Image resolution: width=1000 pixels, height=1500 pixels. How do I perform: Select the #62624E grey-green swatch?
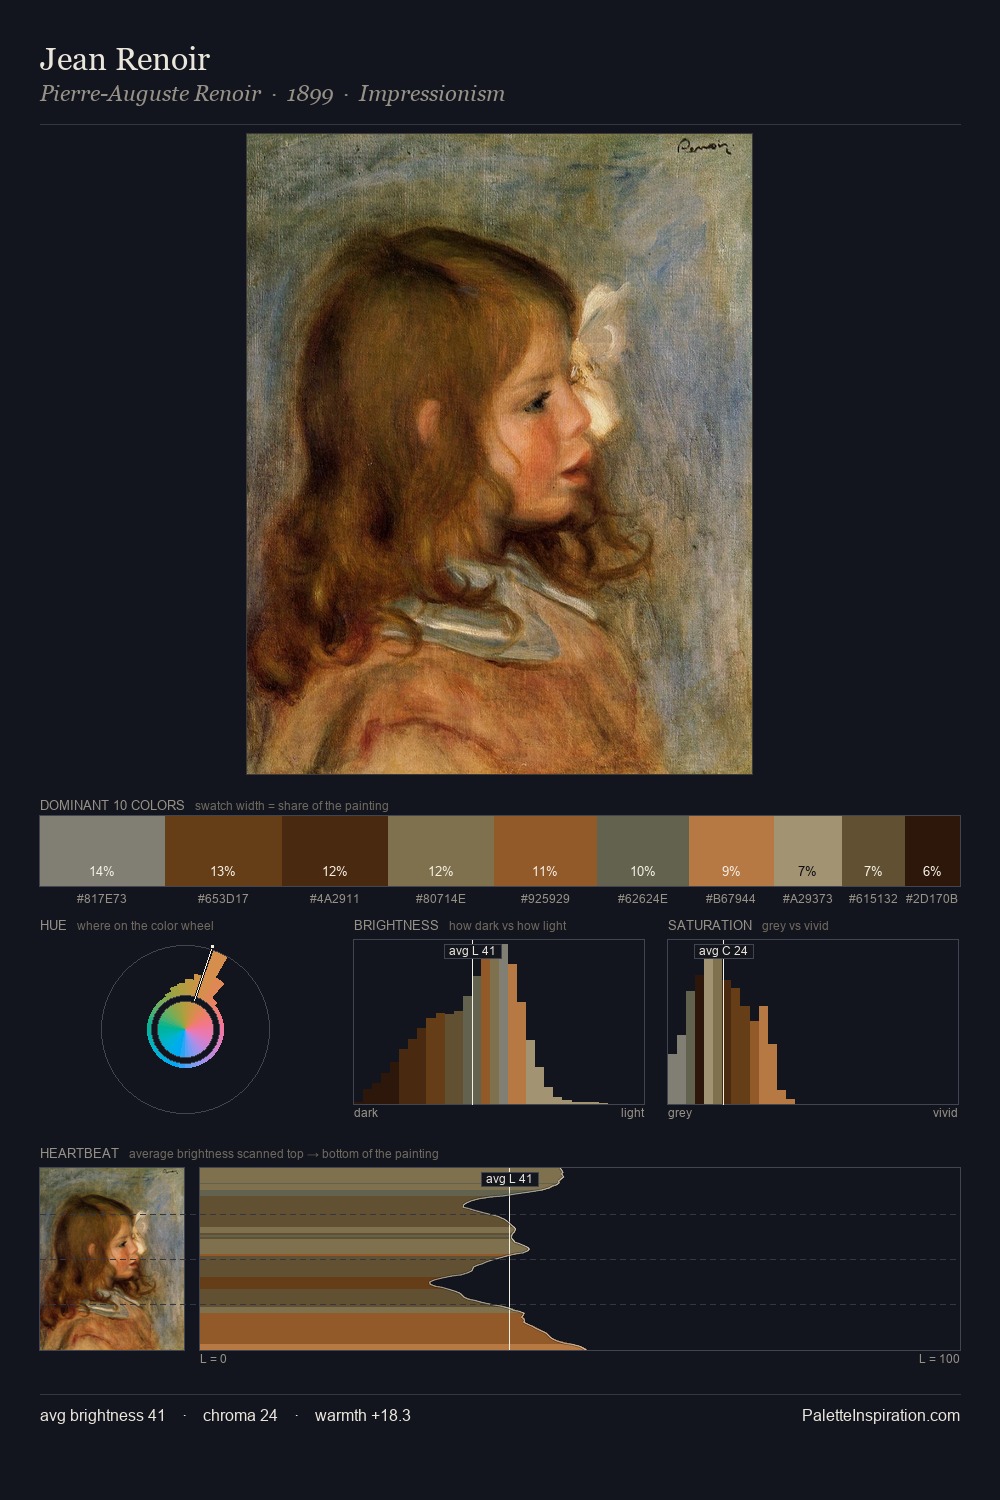click(643, 851)
